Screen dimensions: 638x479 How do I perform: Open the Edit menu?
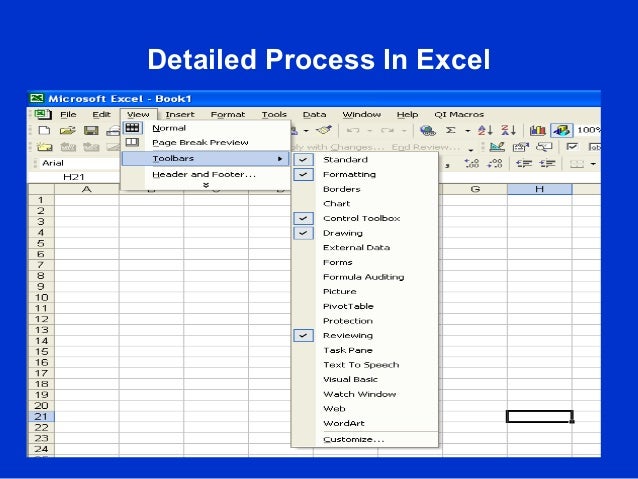101,114
